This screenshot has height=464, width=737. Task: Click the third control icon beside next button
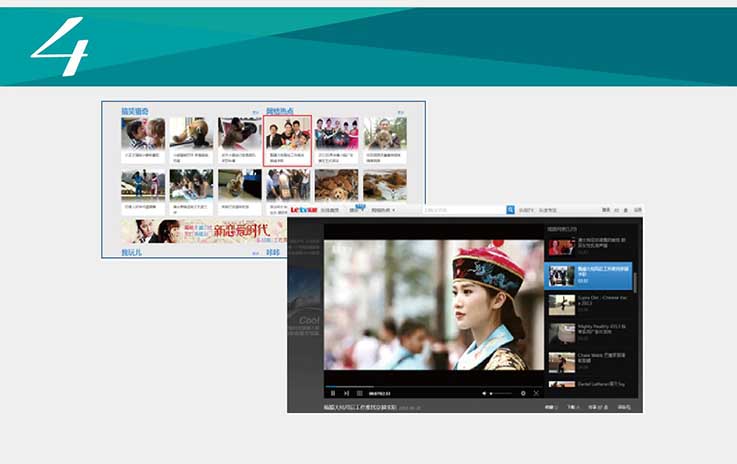[x=360, y=393]
